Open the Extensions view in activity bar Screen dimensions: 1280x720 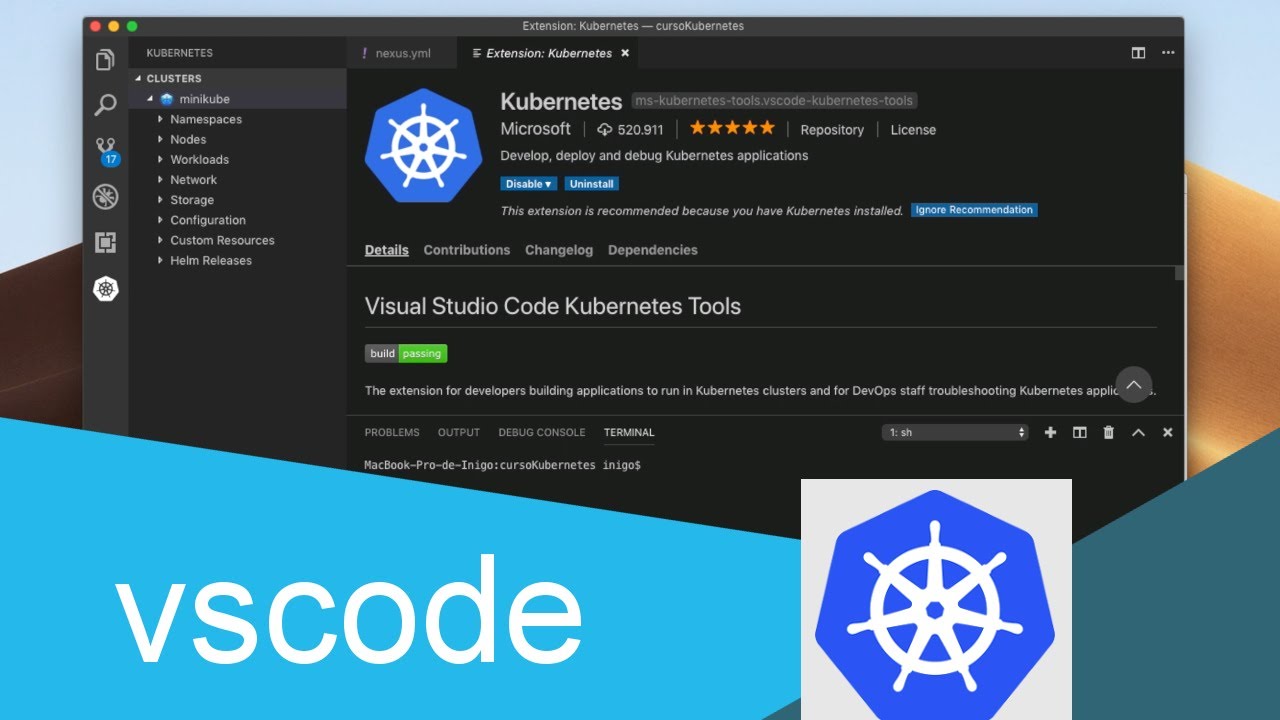[105, 242]
